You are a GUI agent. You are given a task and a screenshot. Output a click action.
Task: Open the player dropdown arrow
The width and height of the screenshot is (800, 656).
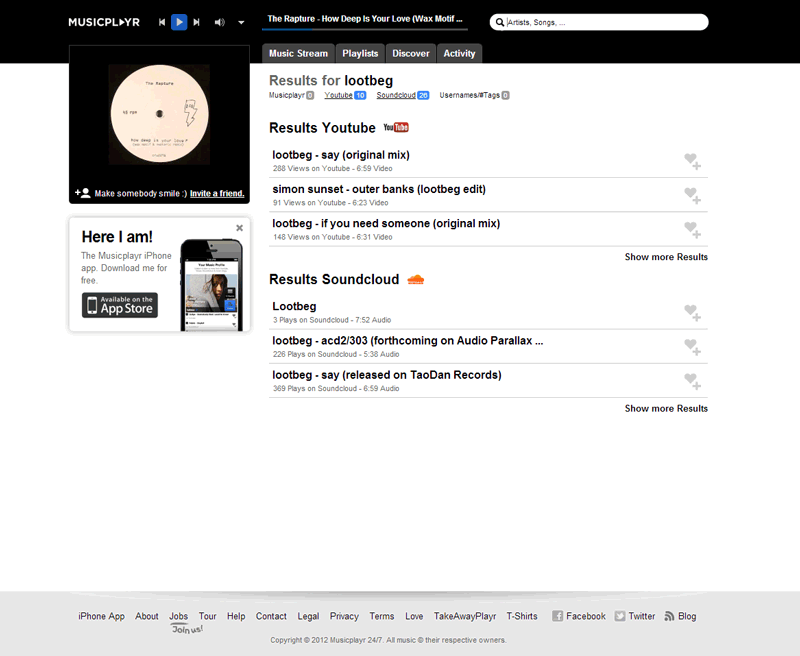click(x=241, y=22)
